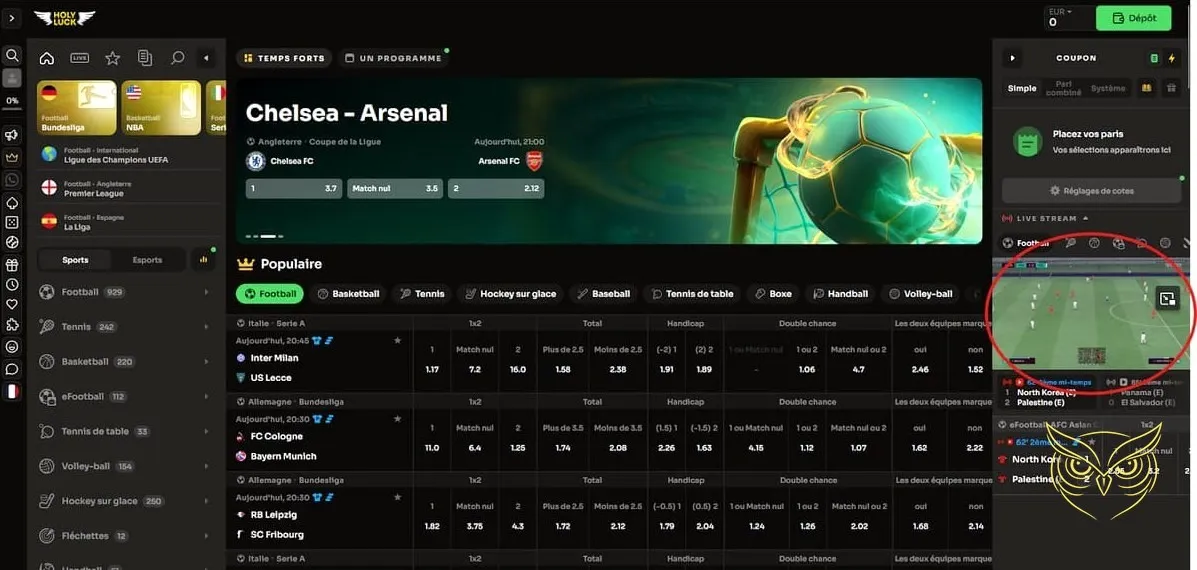
Task: Click the magnifier icon in left sidebar
Action: point(12,56)
